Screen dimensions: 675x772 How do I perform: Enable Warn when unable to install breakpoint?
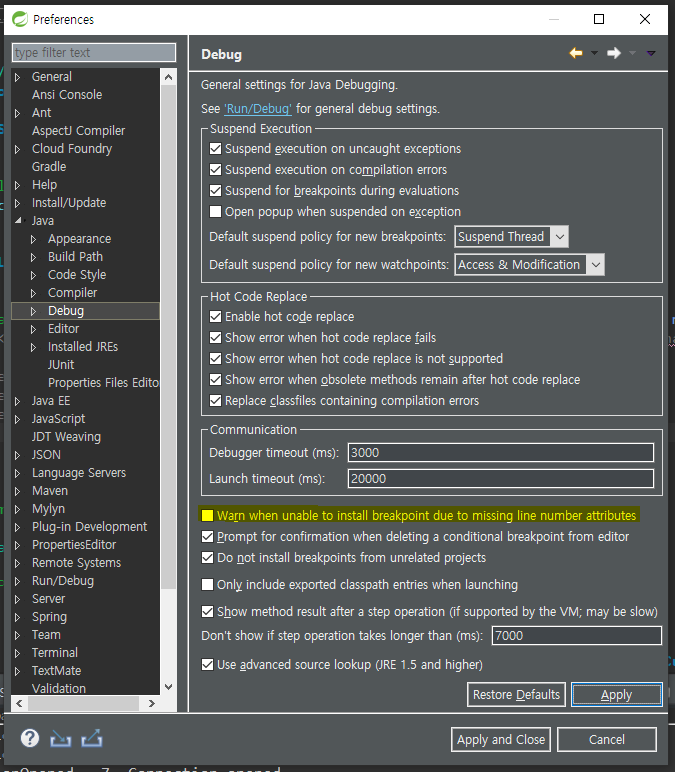coord(207,515)
